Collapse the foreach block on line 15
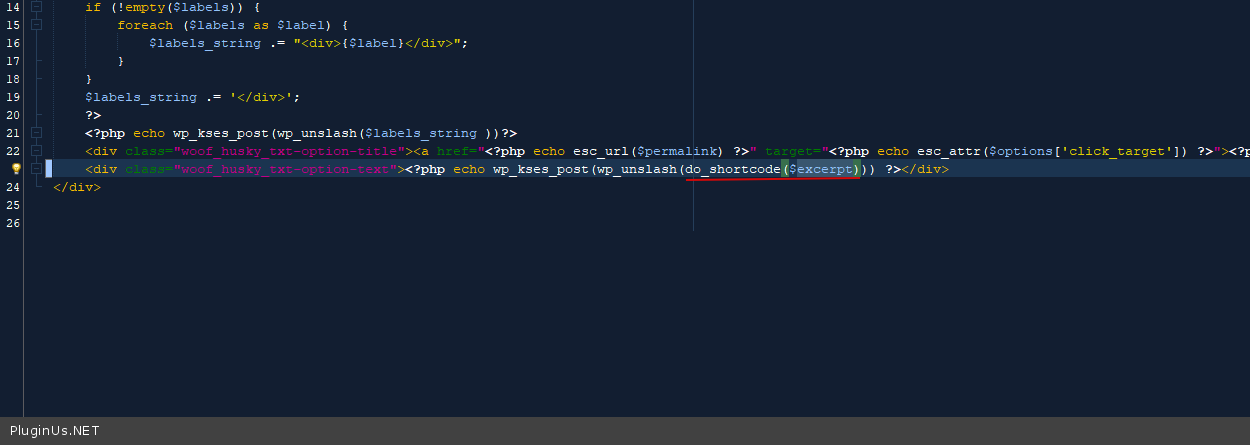This screenshot has height=445, width=1250. 36,25
